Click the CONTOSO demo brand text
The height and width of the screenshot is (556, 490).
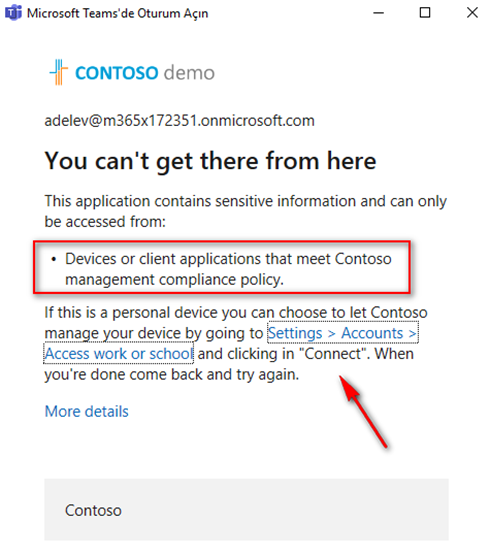[145, 73]
